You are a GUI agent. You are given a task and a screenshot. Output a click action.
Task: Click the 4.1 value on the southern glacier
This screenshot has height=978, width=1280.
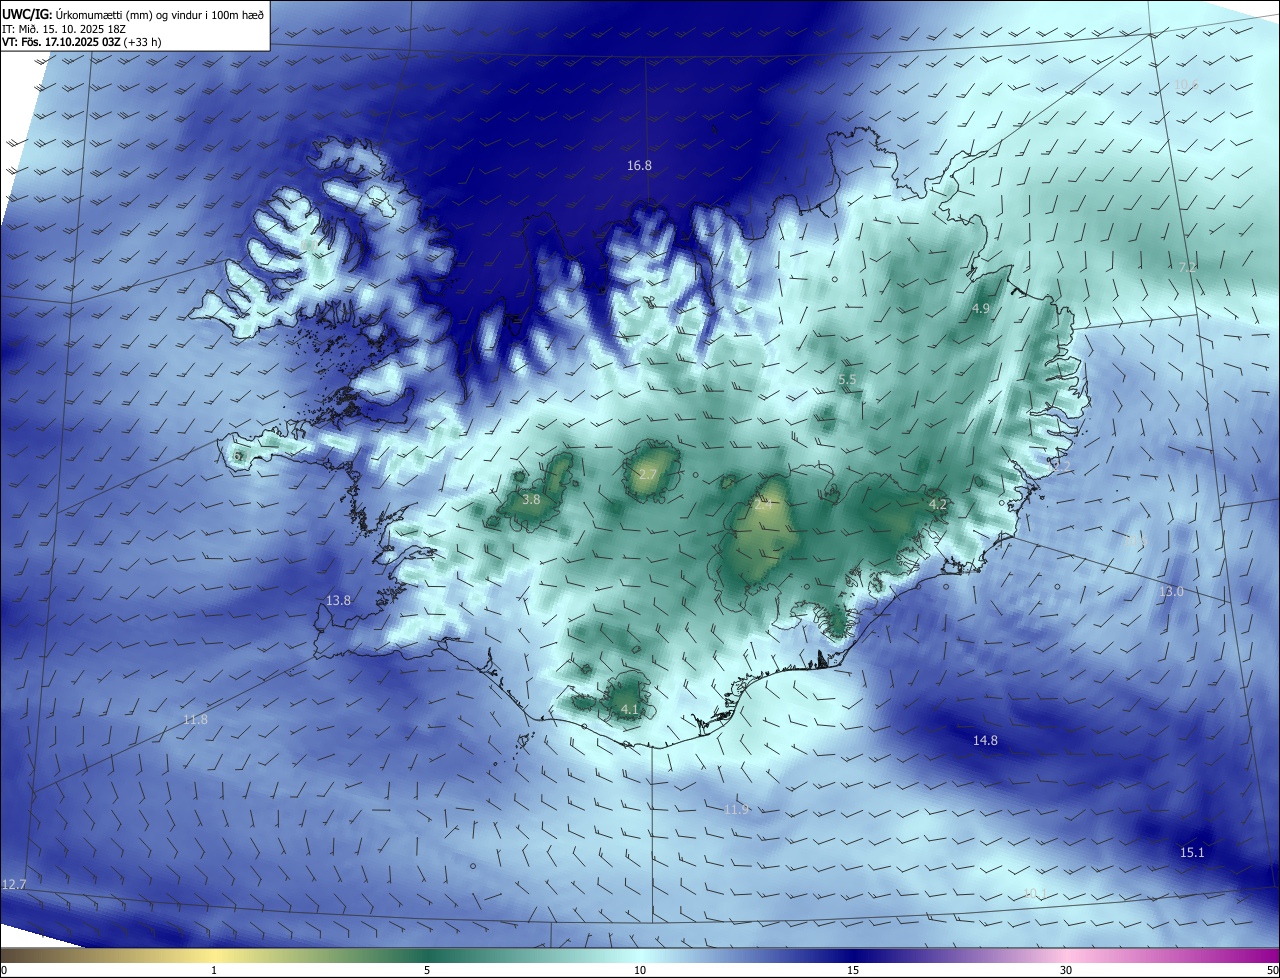(x=629, y=709)
